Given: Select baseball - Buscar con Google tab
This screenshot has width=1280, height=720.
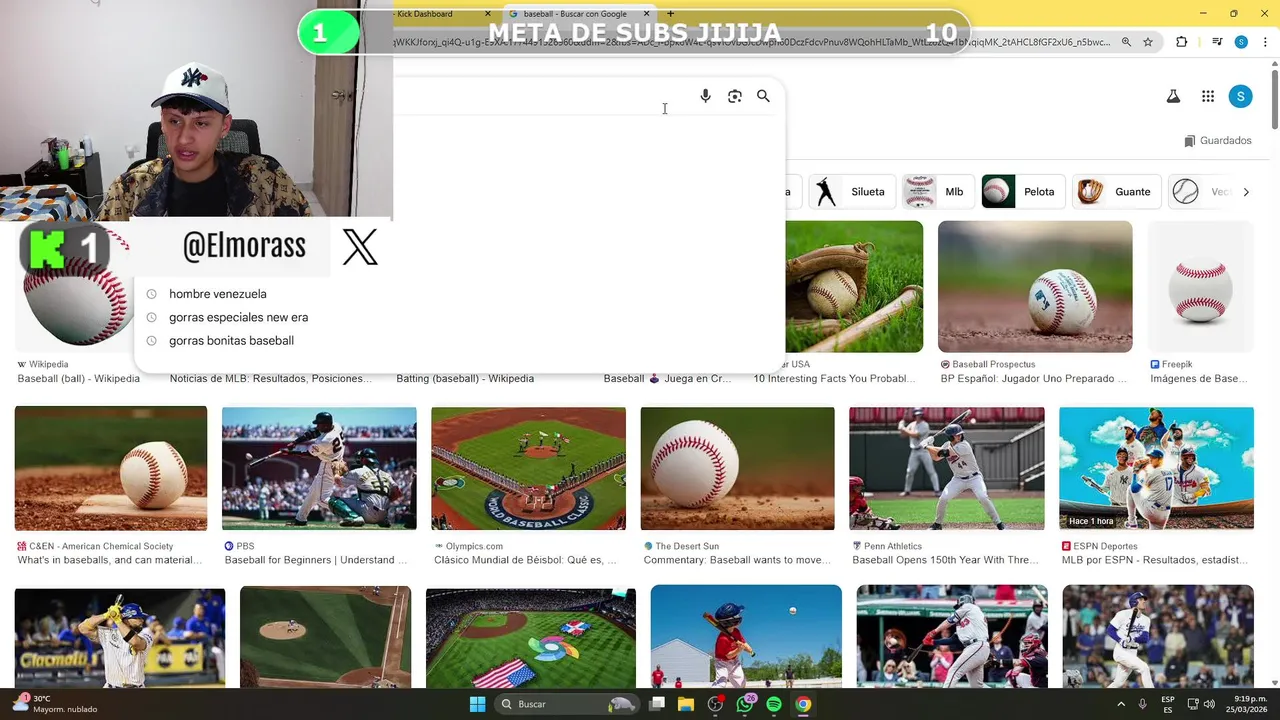Looking at the screenshot, I should 578,14.
